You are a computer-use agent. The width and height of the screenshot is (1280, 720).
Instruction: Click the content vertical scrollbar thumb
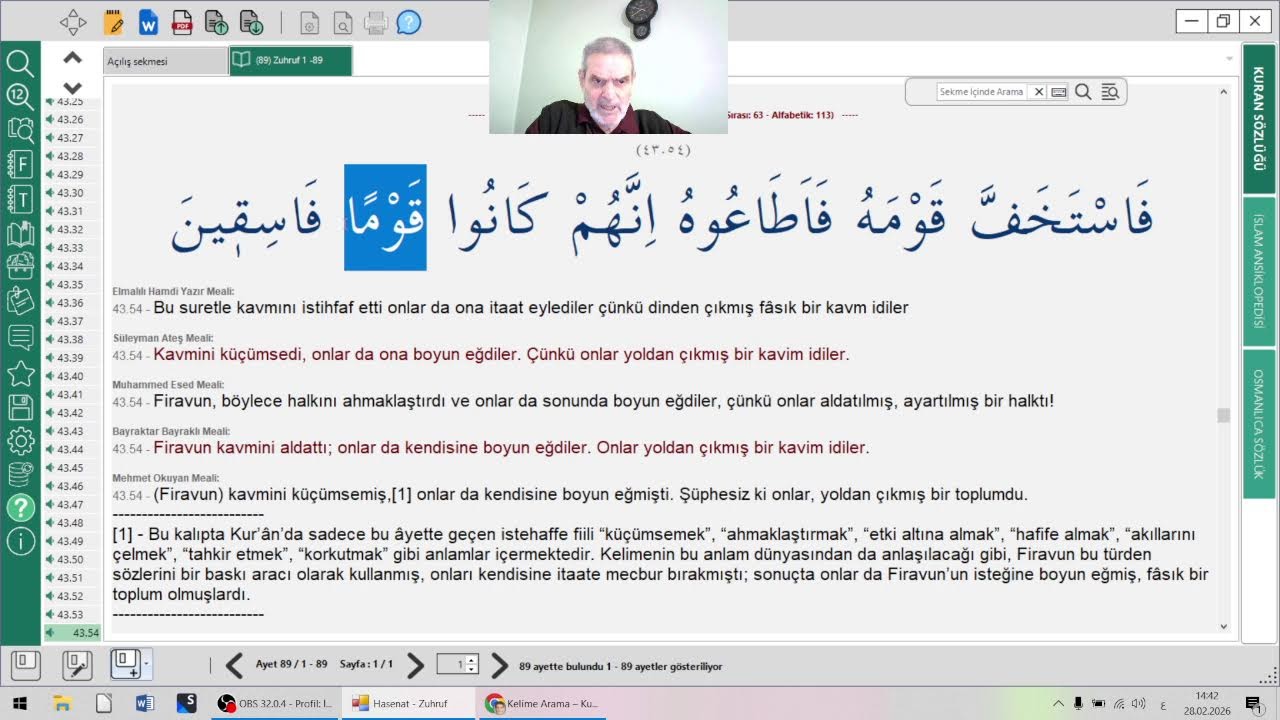point(1223,416)
